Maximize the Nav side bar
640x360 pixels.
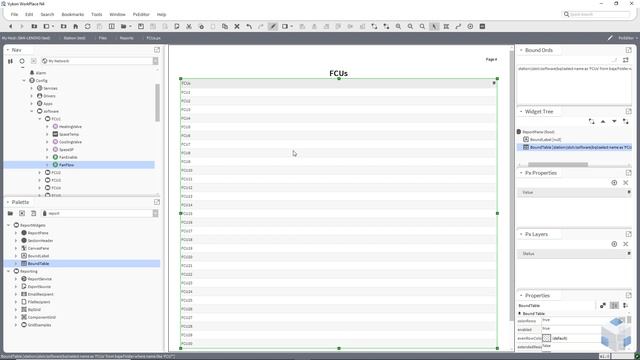click(x=157, y=50)
